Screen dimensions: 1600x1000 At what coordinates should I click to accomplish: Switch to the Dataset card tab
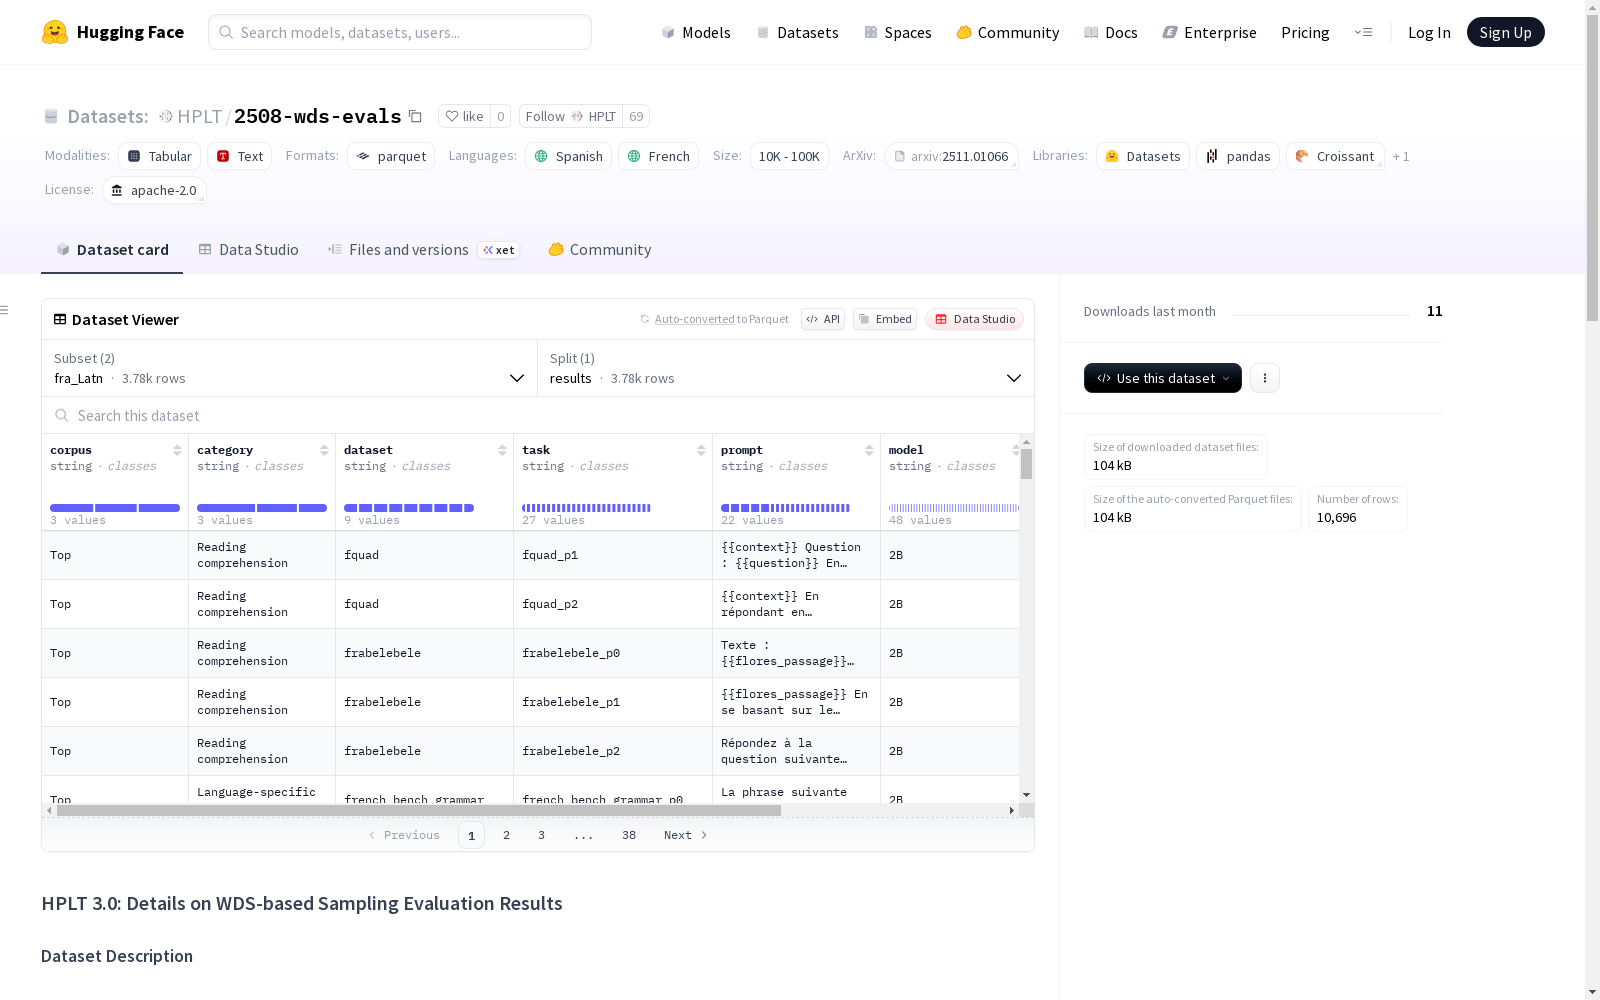tap(112, 250)
